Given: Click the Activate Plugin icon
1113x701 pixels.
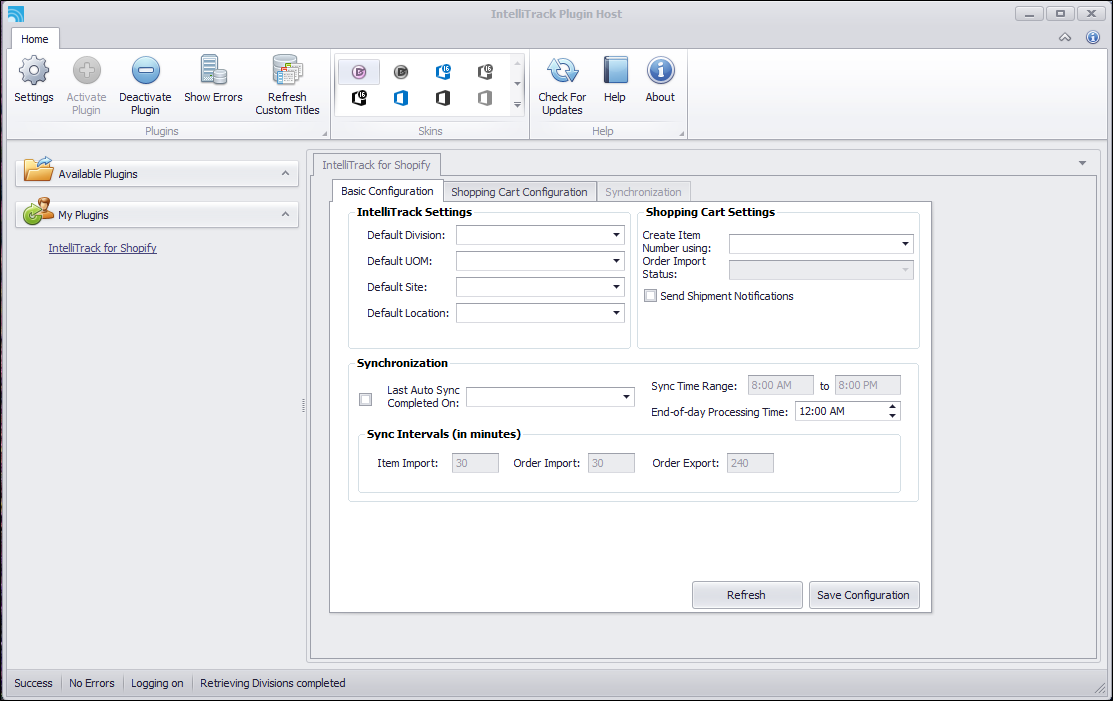Looking at the screenshot, I should click(x=87, y=71).
